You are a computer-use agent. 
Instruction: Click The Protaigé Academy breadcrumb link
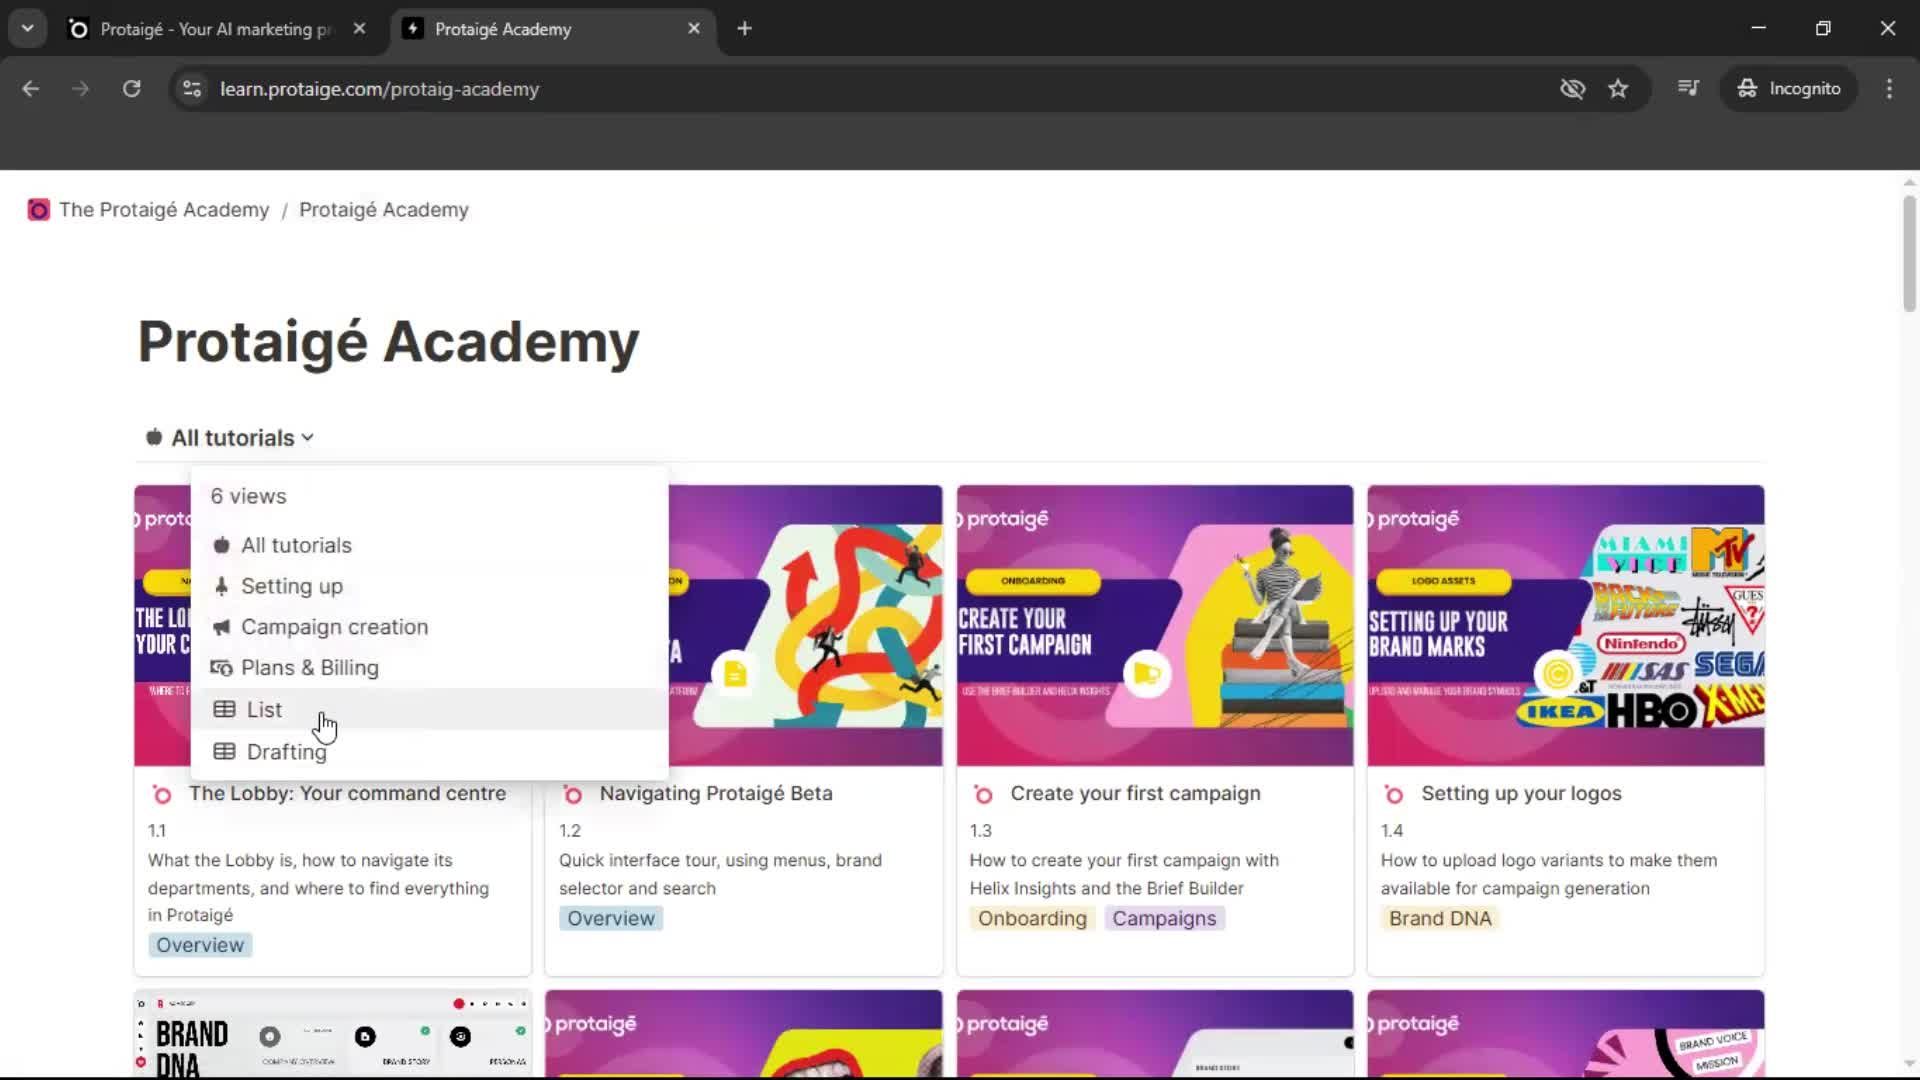click(164, 210)
